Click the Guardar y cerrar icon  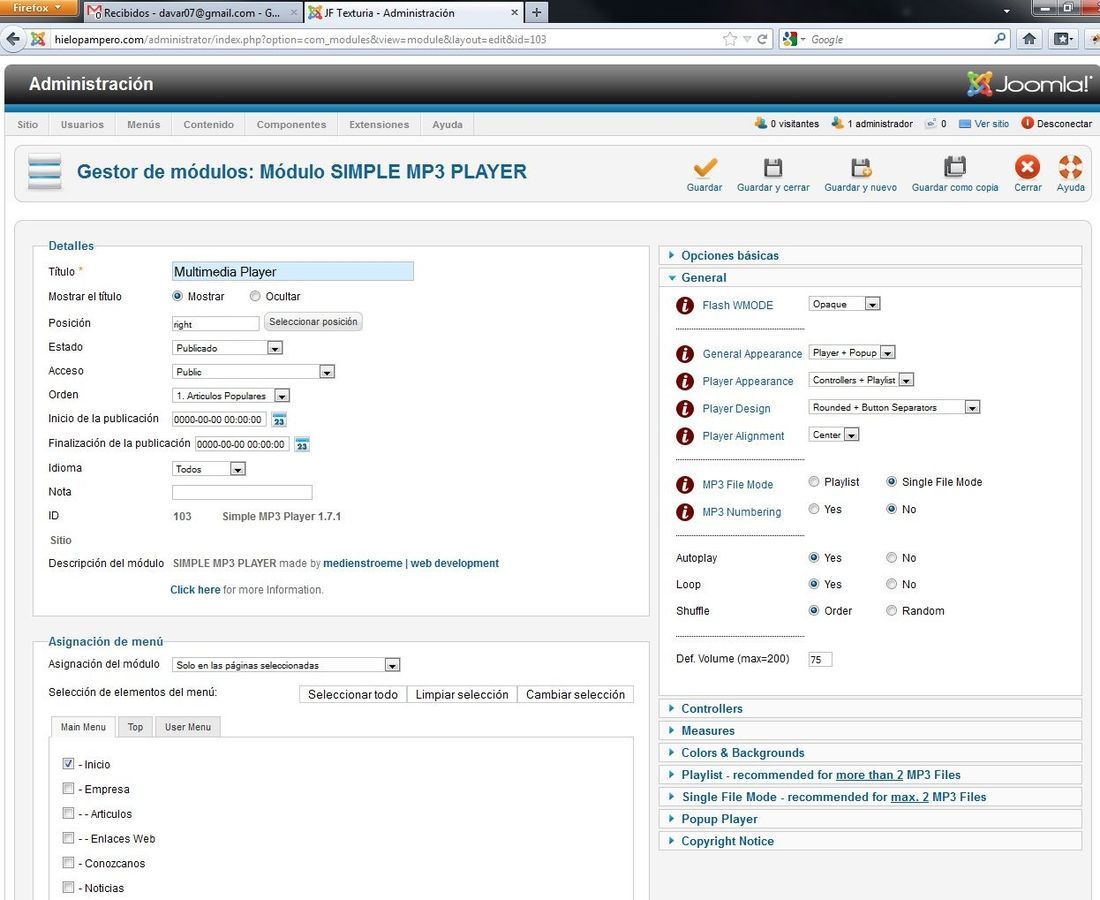(x=773, y=168)
